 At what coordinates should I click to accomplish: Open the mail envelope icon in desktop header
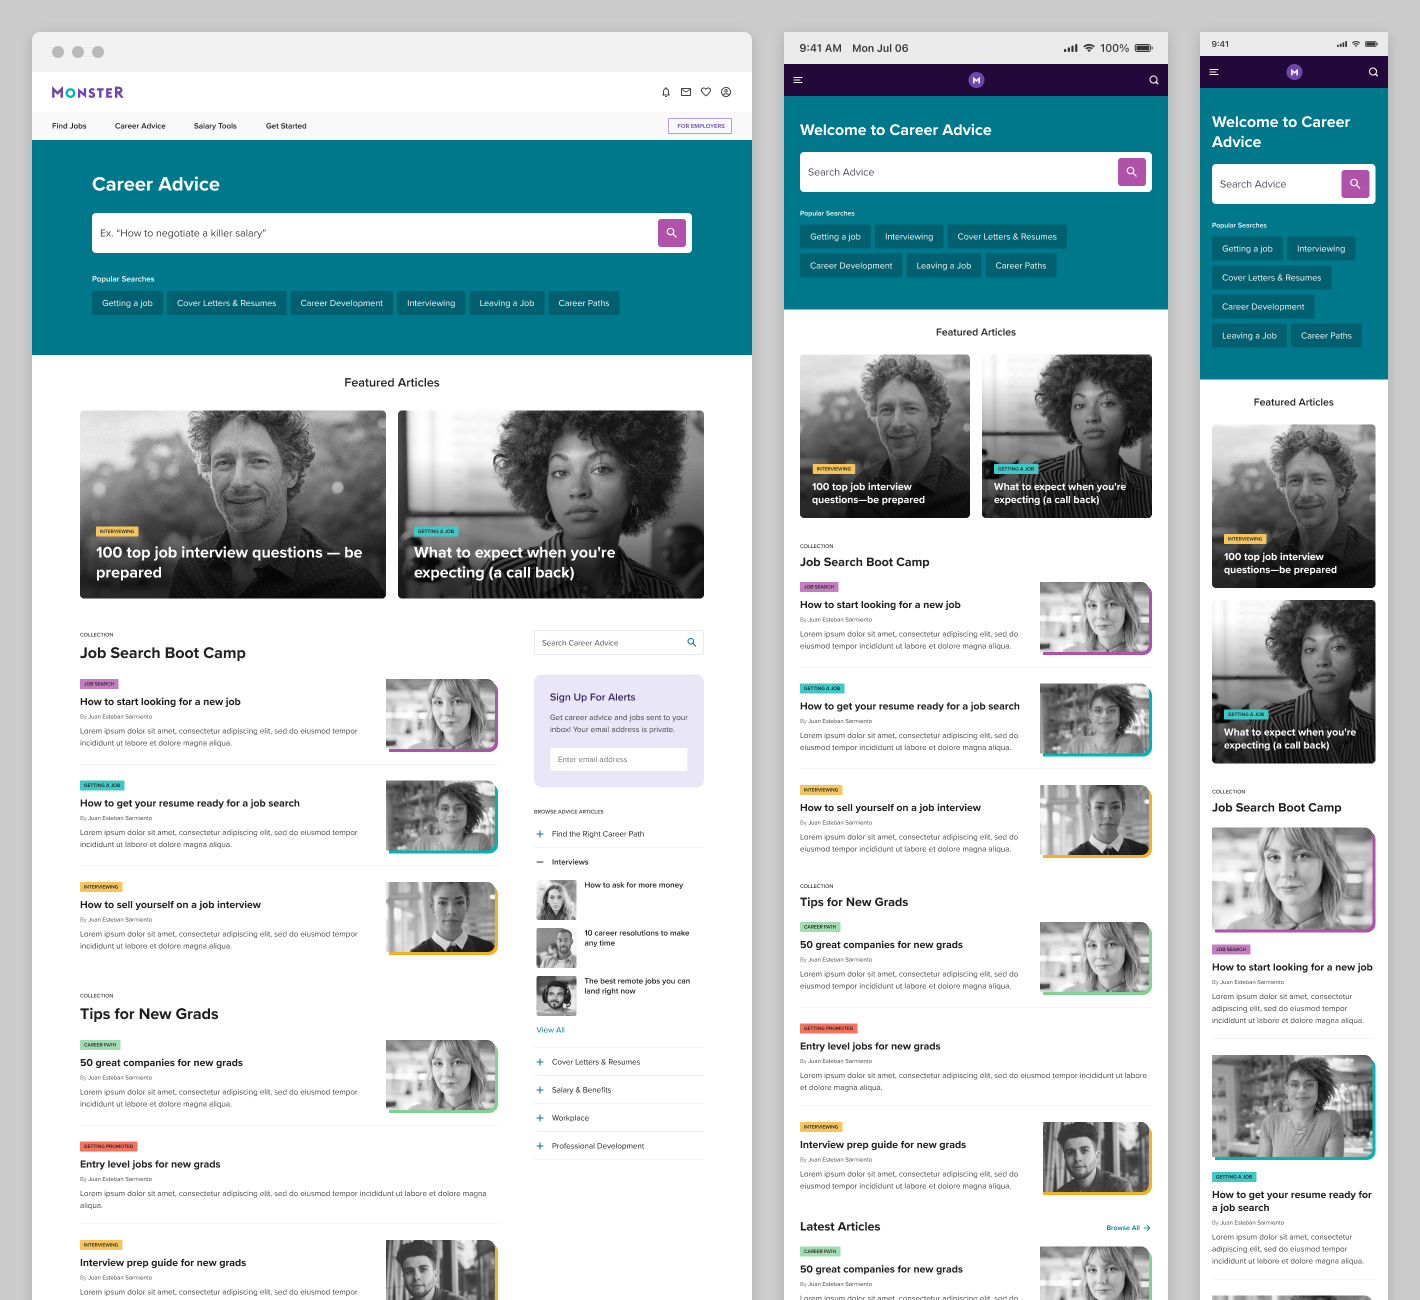click(x=686, y=92)
